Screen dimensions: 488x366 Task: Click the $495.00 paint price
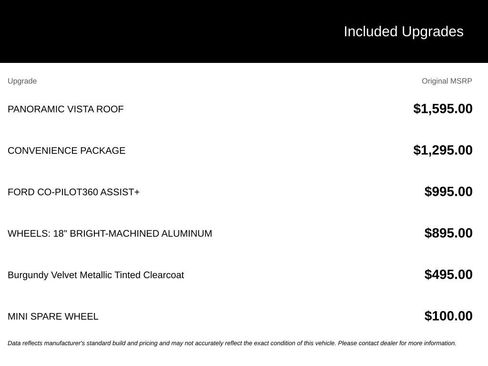click(448, 274)
